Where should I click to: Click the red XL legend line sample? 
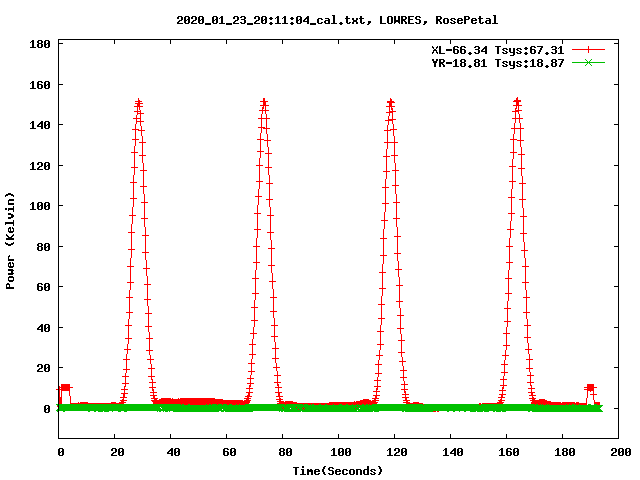click(x=588, y=49)
